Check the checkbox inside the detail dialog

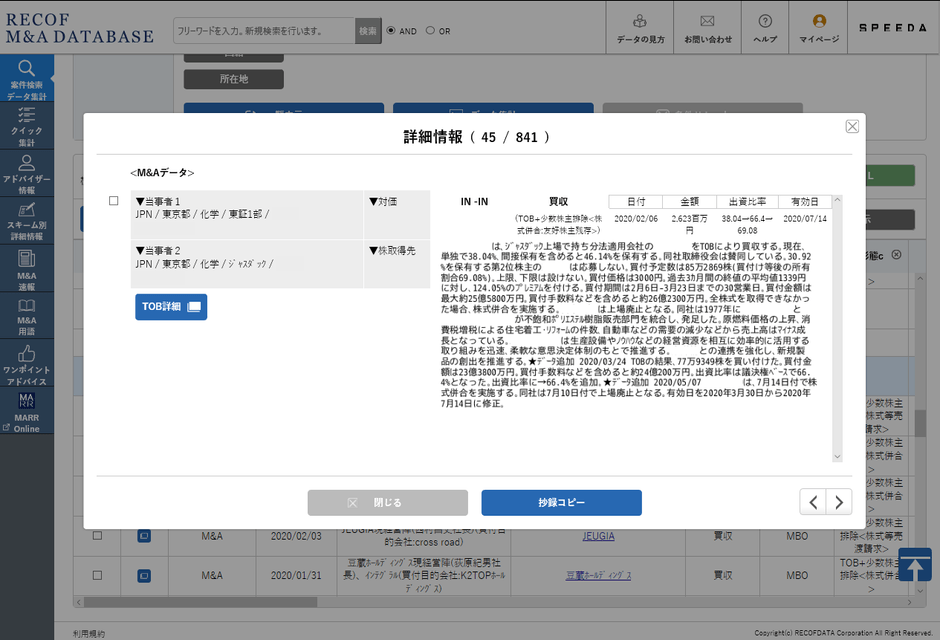coord(114,198)
